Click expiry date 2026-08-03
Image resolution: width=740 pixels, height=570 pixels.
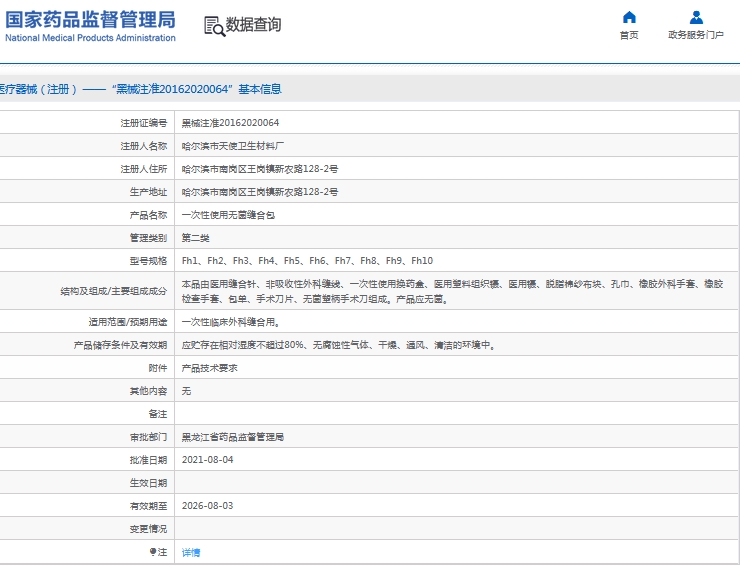pos(208,505)
